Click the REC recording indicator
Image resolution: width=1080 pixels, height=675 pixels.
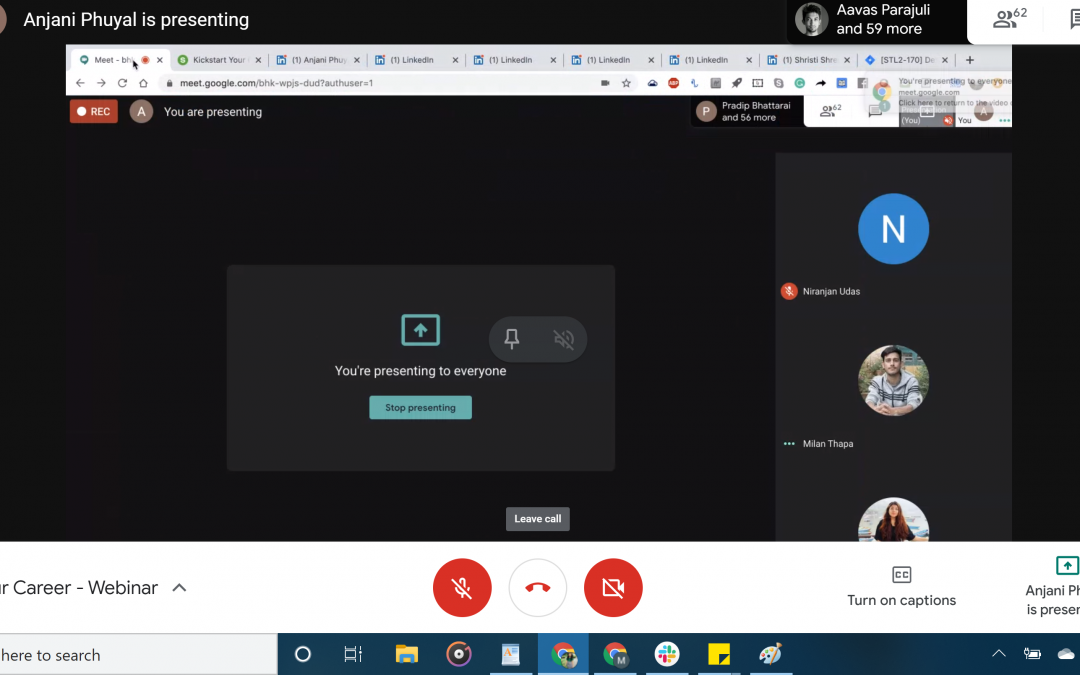pos(94,112)
